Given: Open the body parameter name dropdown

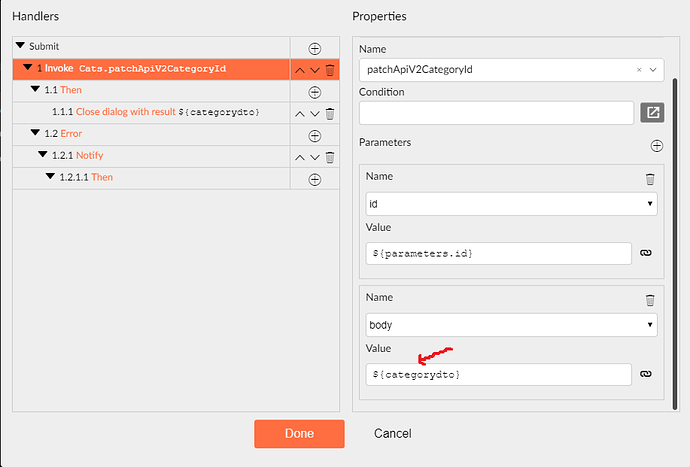Looking at the screenshot, I should click(511, 325).
